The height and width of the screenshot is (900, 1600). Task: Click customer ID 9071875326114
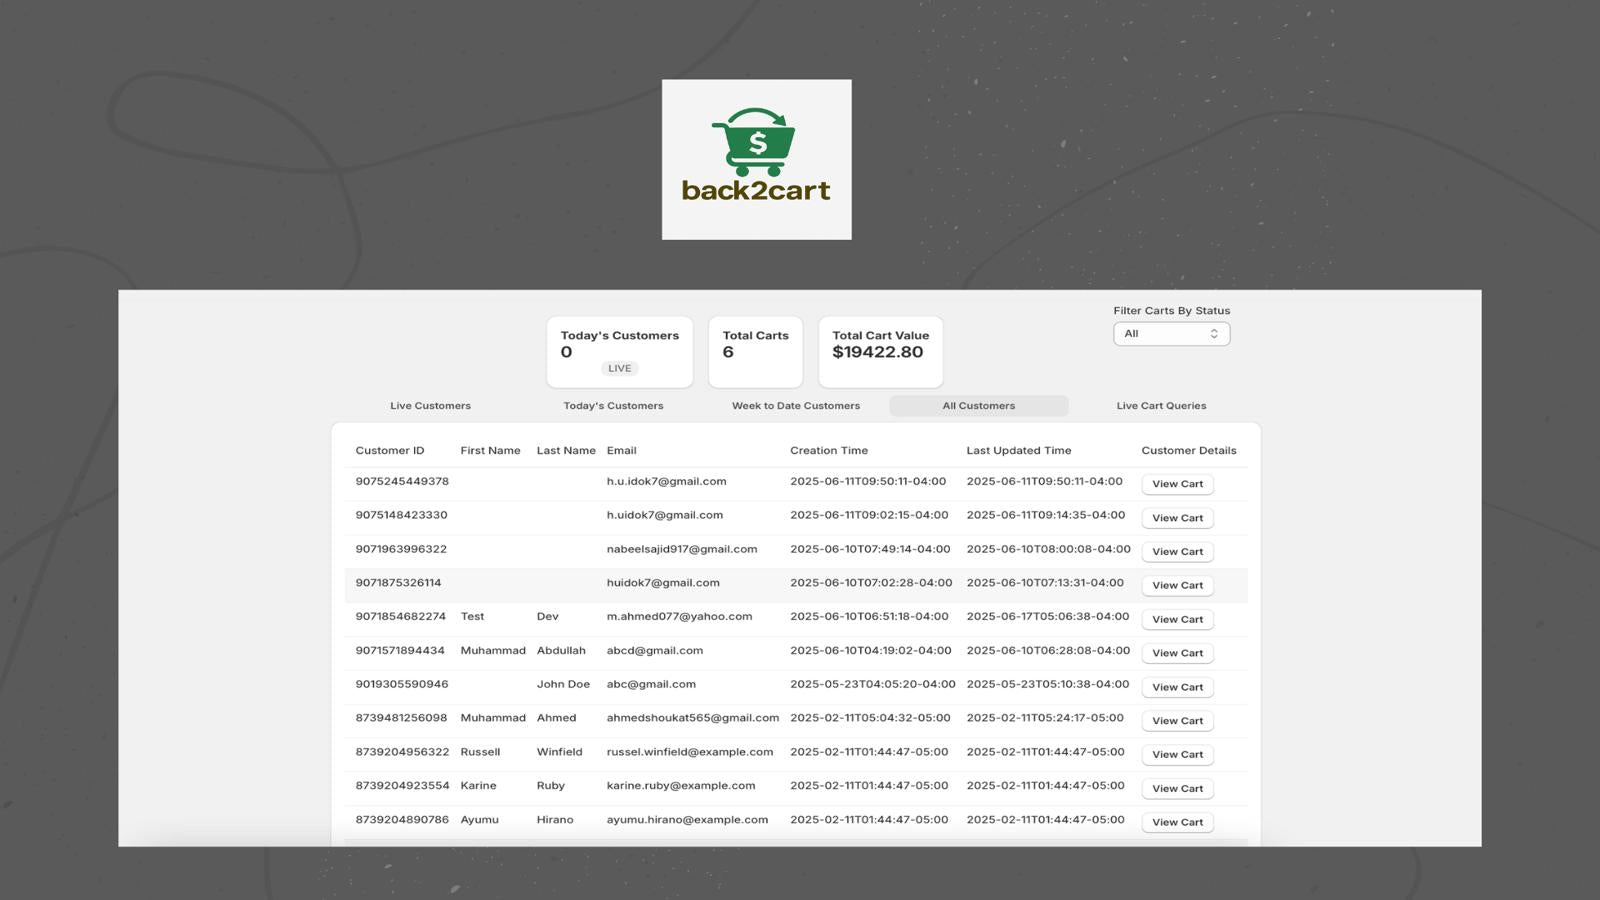[x=398, y=583]
